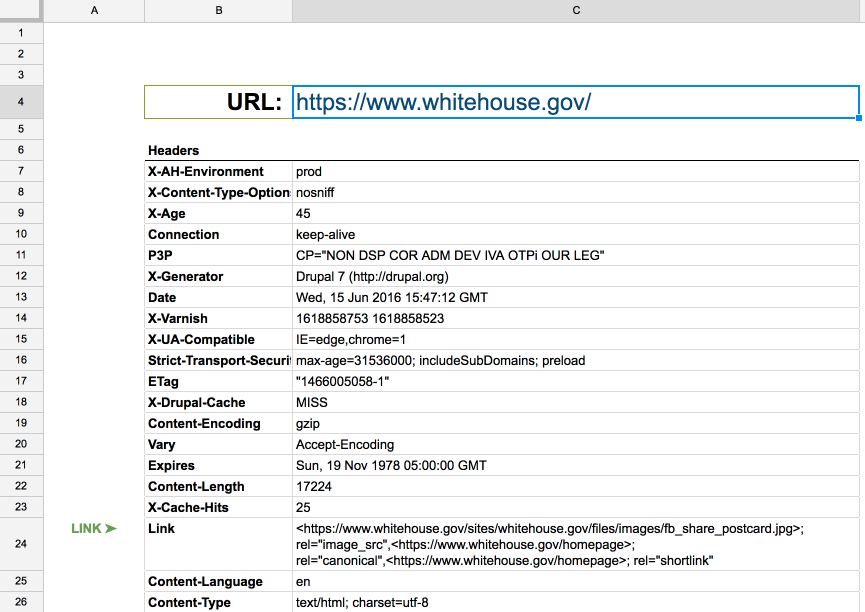This screenshot has width=865, height=612.
Task: Select the "1466005058-1" ETag value
Action: pos(575,381)
